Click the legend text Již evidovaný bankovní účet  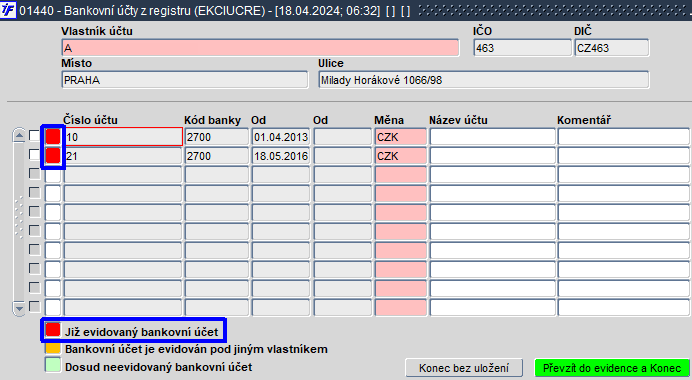tap(142, 332)
